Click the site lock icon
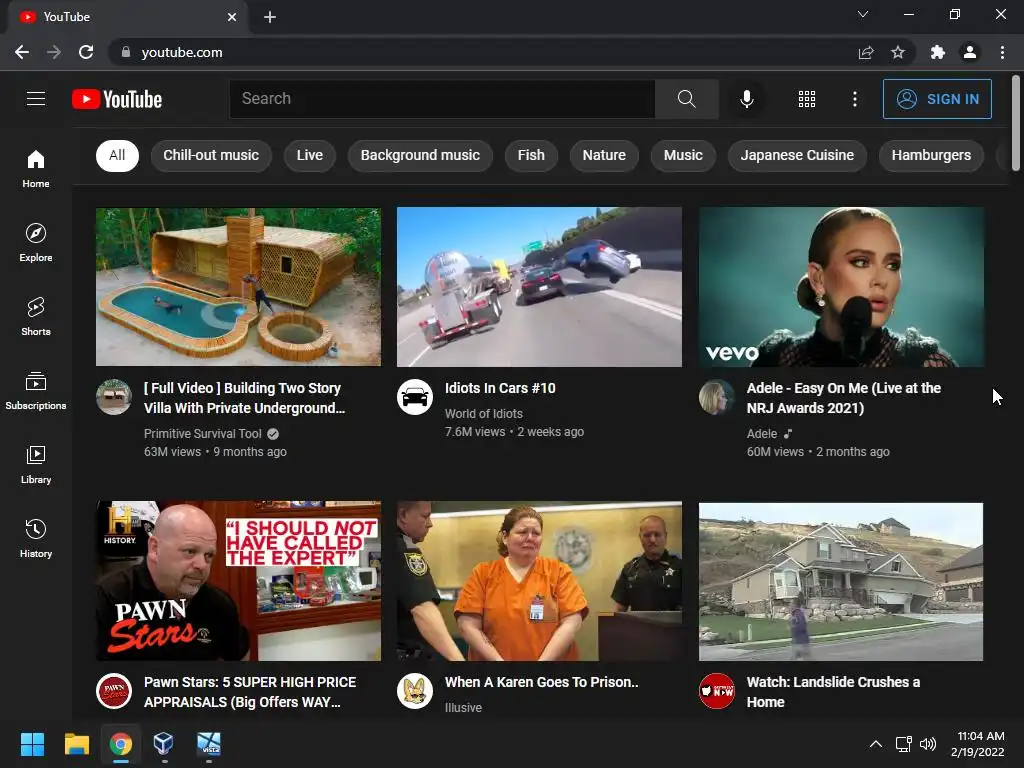Viewport: 1024px width, 768px height. pos(125,52)
